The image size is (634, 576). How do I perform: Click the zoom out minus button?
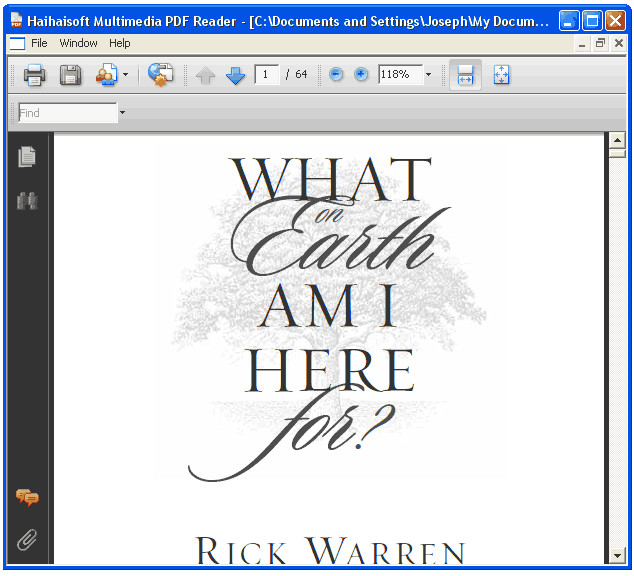pos(336,74)
